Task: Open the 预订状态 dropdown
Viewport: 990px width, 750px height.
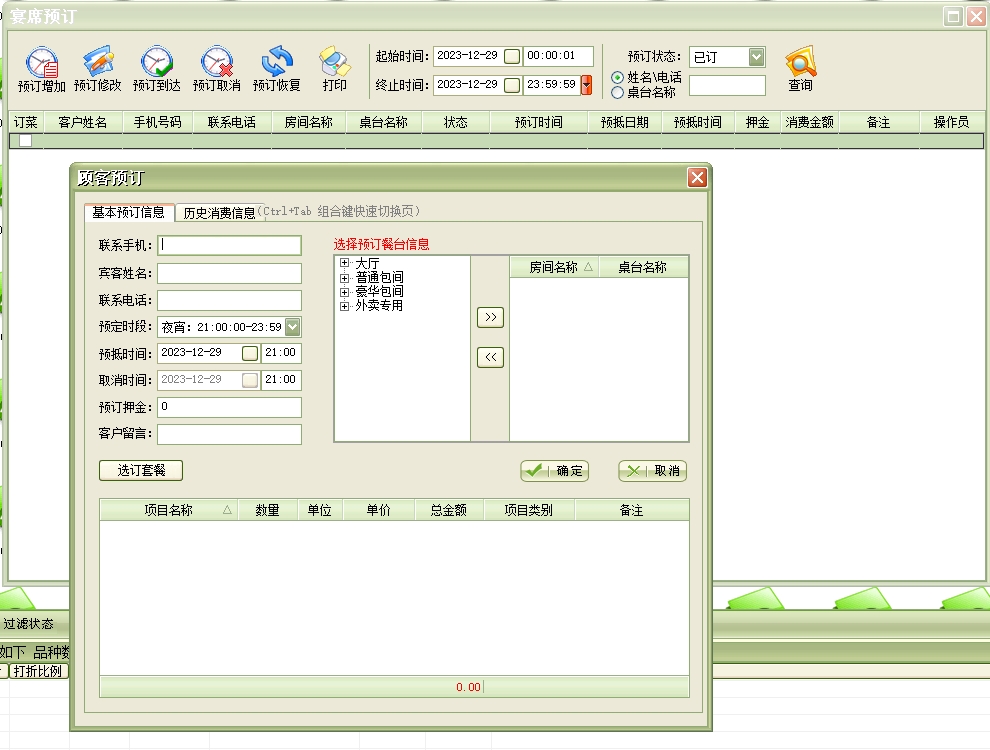Action: click(x=757, y=57)
